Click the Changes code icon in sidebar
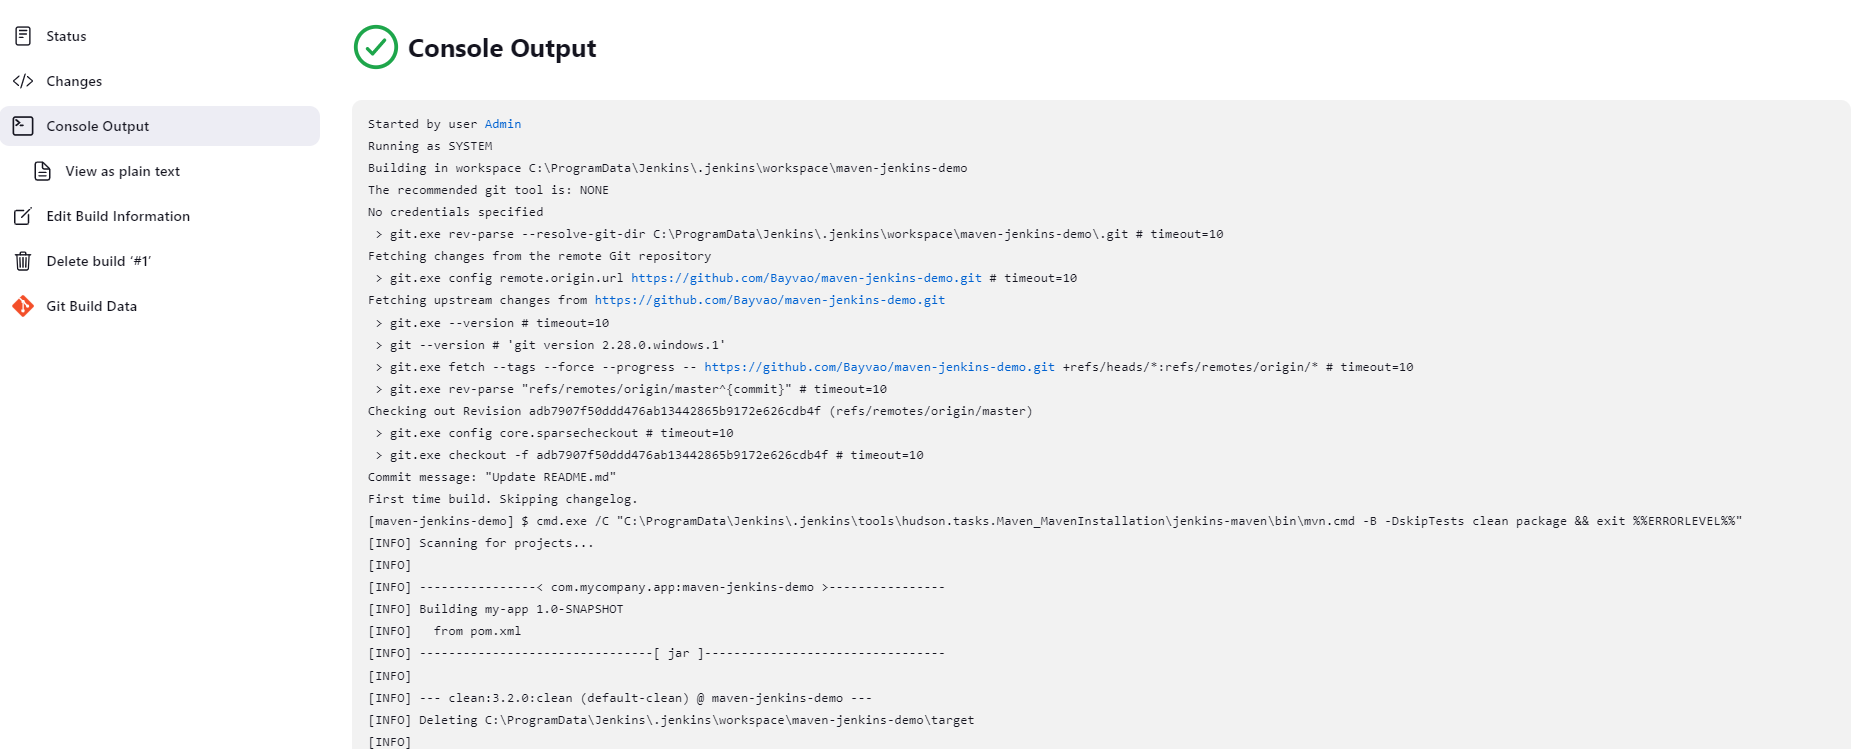This screenshot has height=749, width=1868. (24, 81)
